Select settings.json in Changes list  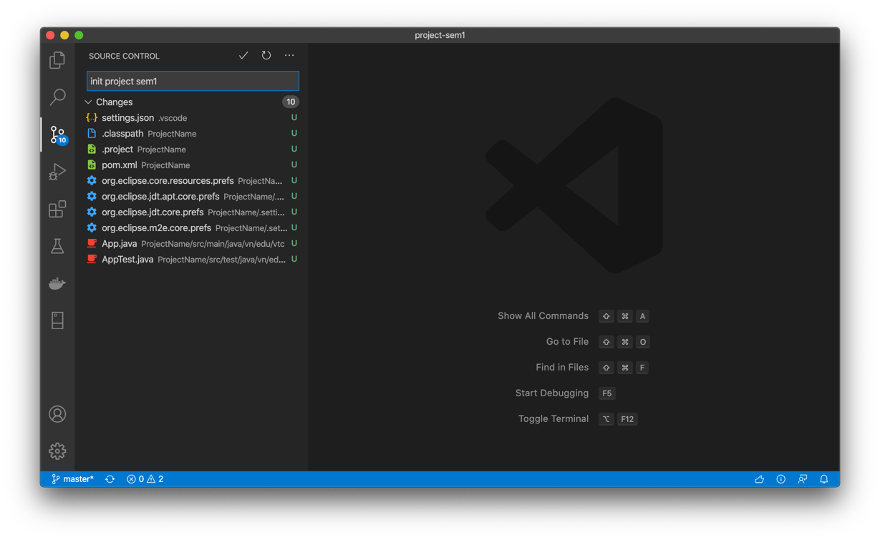click(x=192, y=118)
